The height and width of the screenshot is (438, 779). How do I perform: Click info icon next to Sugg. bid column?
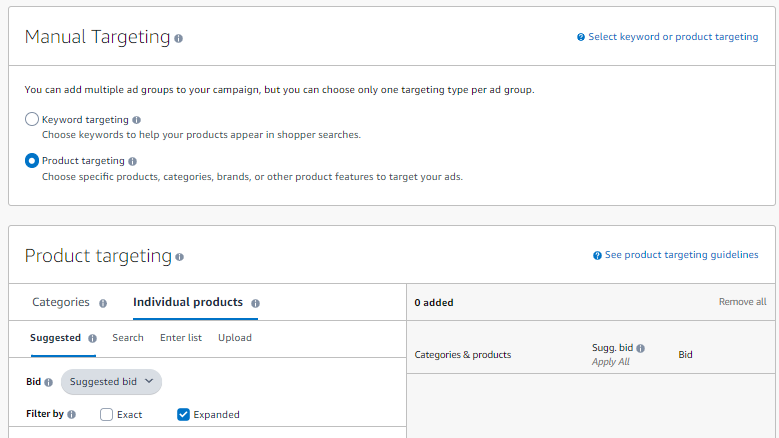tap(640, 349)
